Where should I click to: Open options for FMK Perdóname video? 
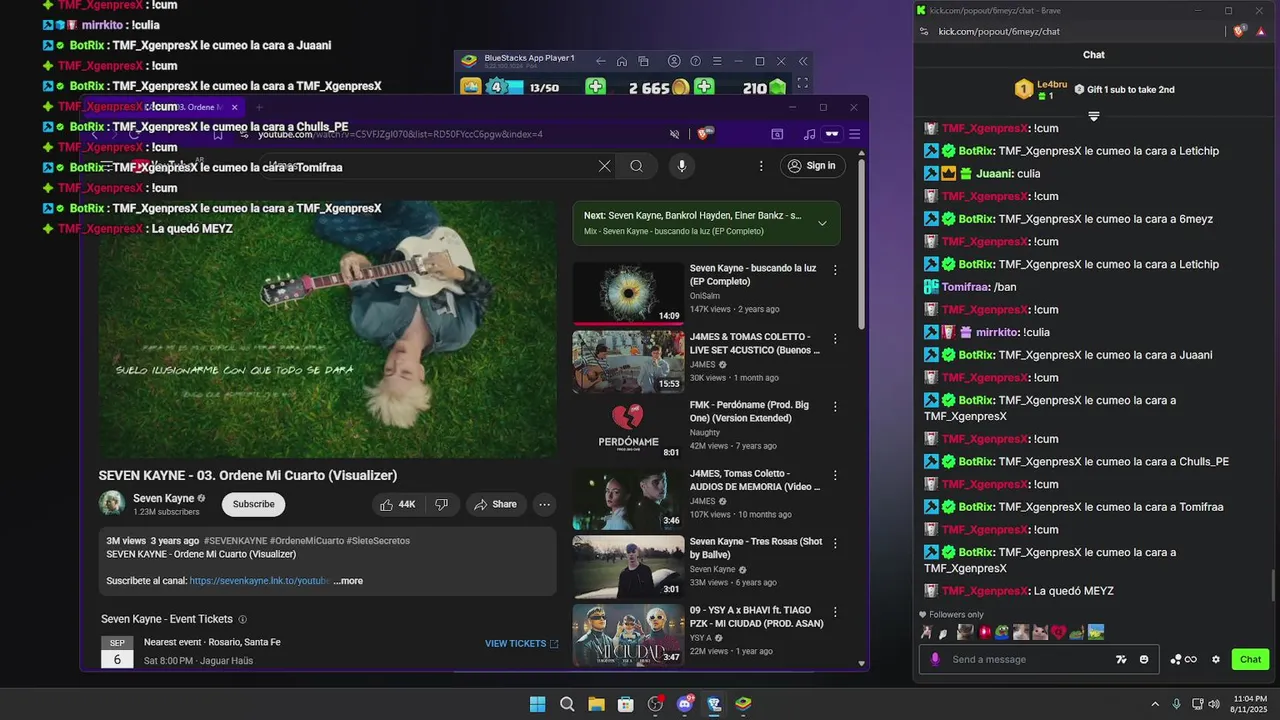click(835, 407)
